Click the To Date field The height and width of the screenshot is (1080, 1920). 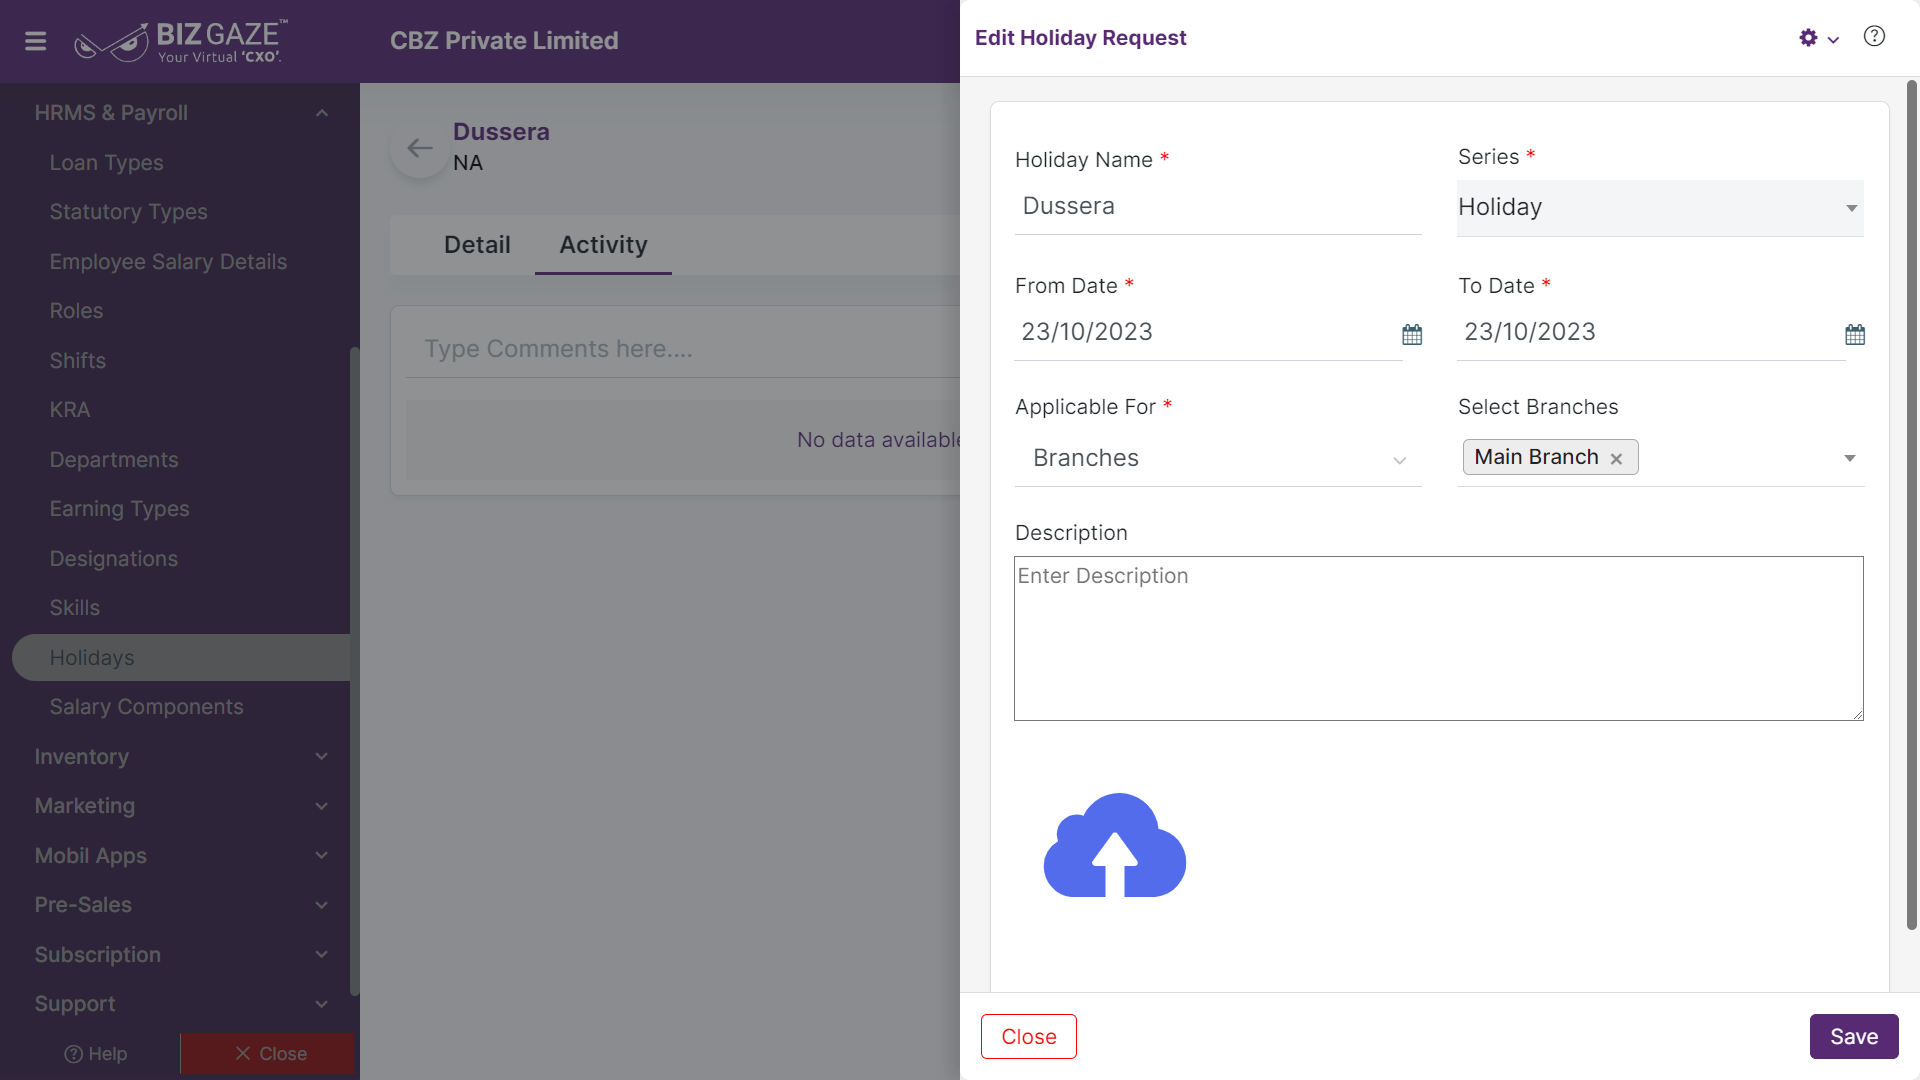[1651, 333]
